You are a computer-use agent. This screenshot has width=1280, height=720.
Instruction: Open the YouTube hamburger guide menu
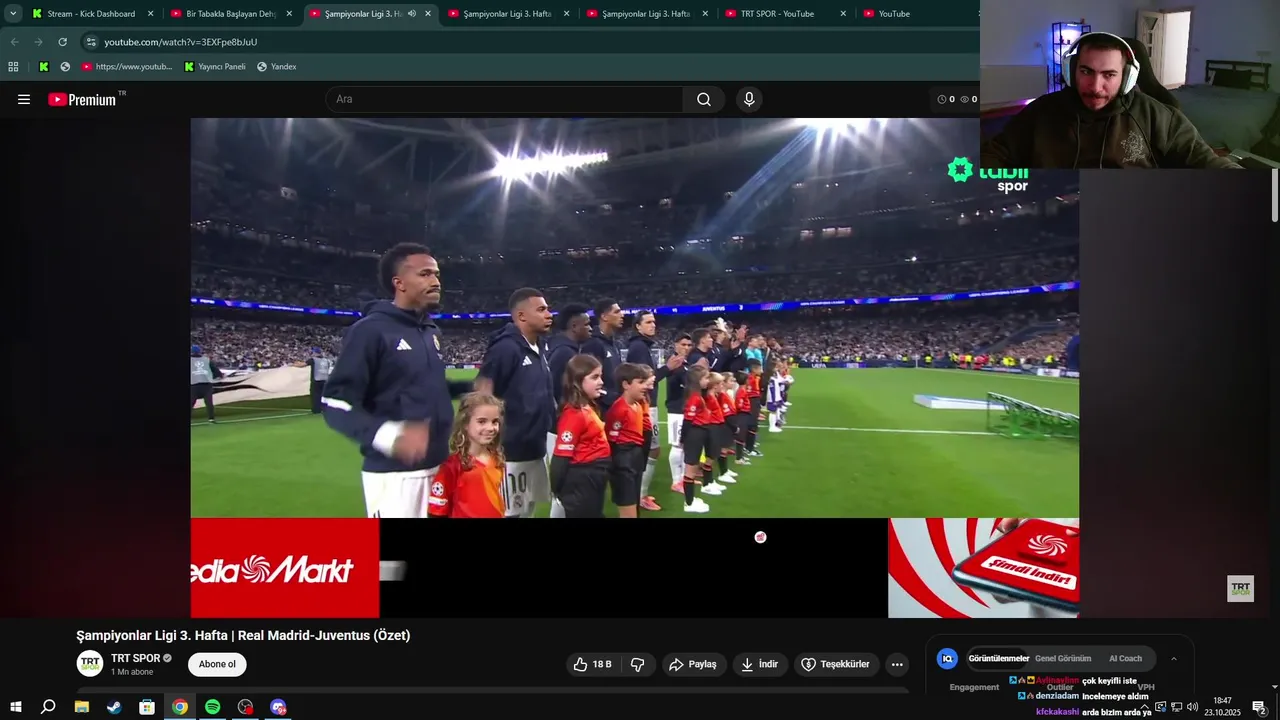24,99
